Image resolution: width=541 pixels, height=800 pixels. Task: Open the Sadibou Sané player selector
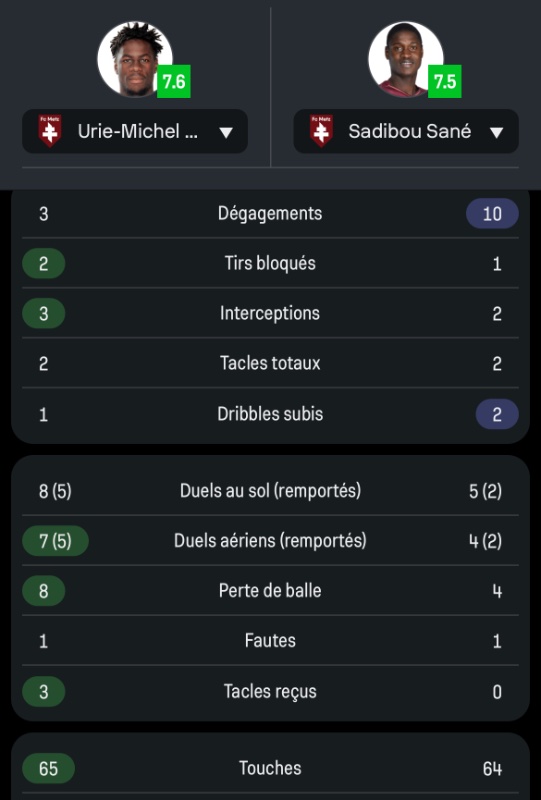(406, 131)
